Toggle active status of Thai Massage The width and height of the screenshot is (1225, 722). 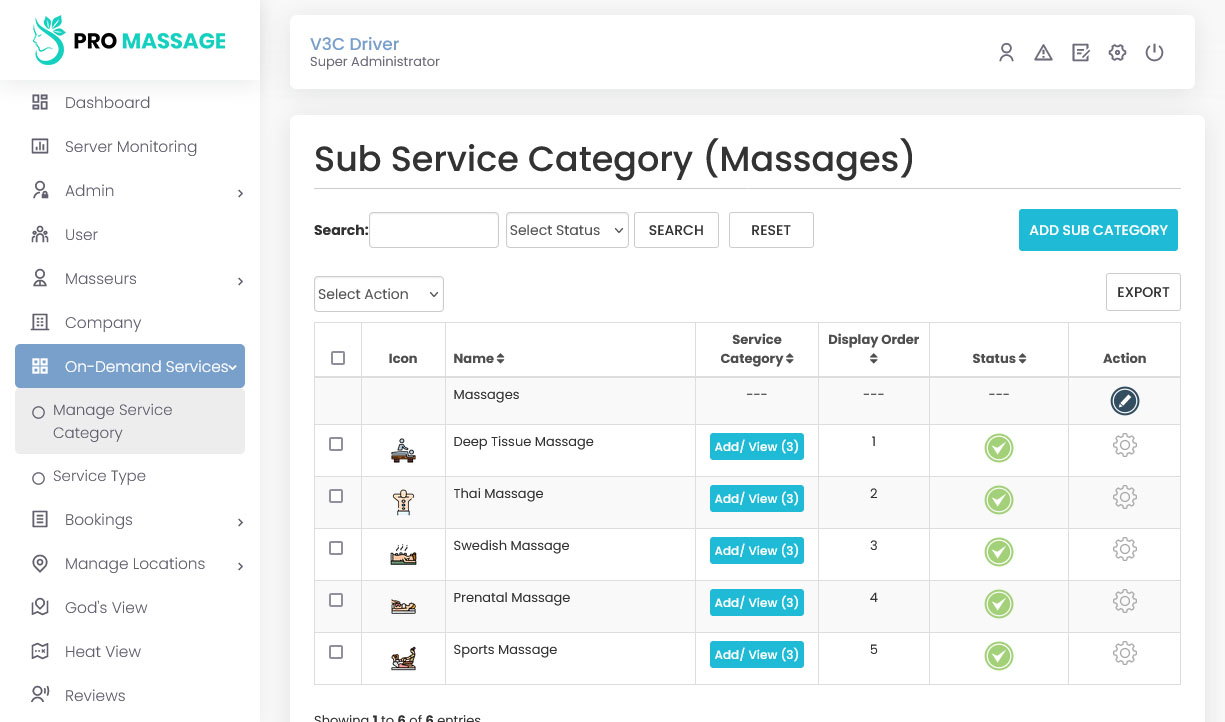pos(998,500)
